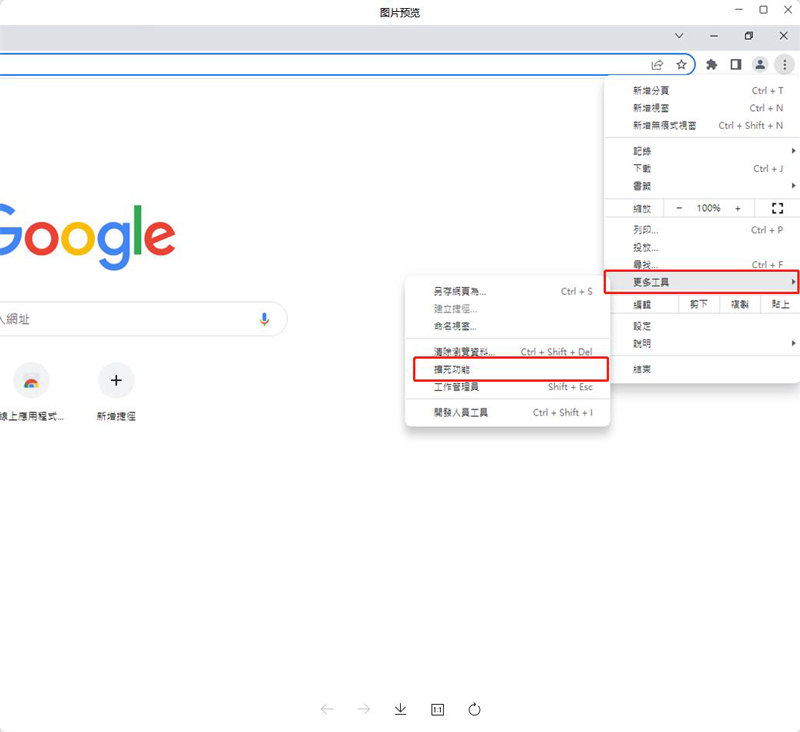Select 命名視窗... in submenu
This screenshot has height=732, width=800.
pos(508,326)
